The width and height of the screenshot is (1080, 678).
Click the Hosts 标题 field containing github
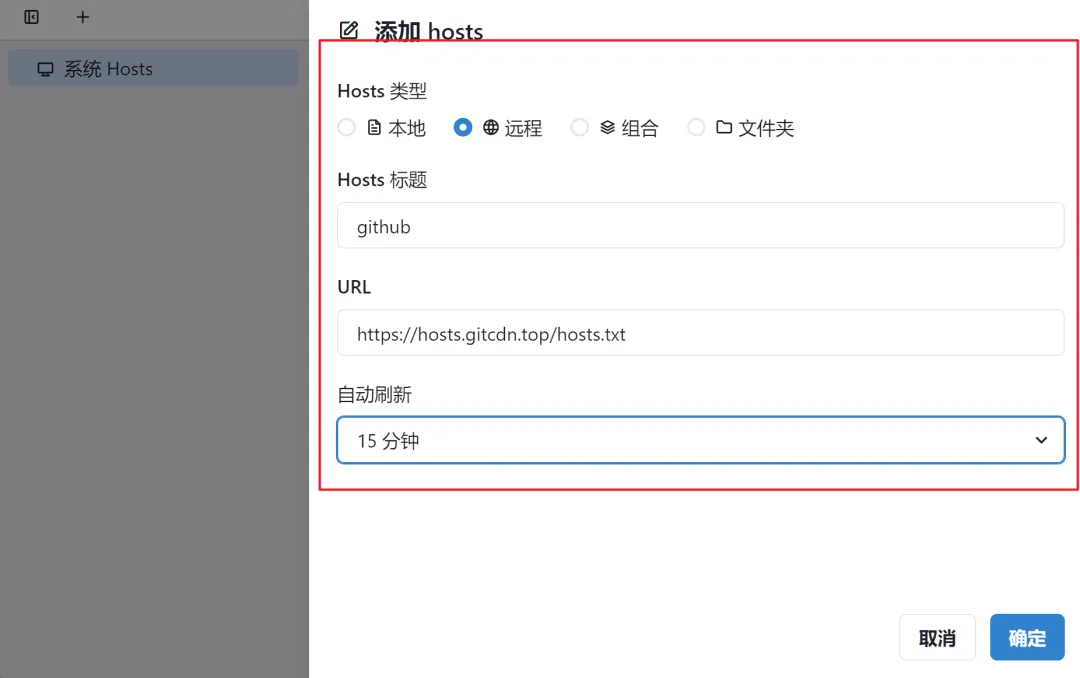pyautogui.click(x=700, y=226)
